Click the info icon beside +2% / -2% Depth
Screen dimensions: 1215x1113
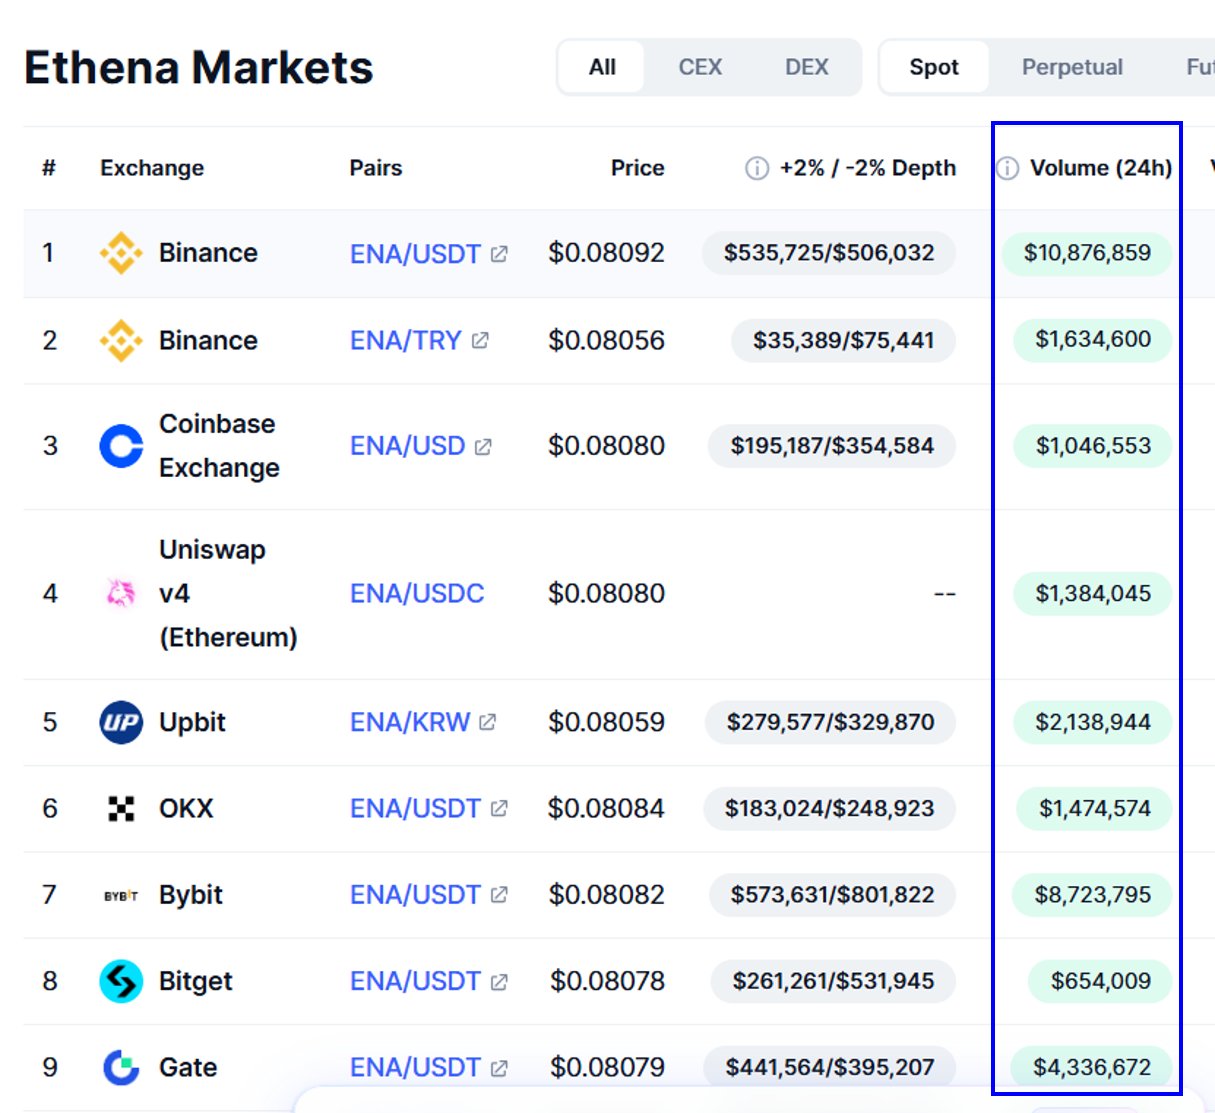757,168
